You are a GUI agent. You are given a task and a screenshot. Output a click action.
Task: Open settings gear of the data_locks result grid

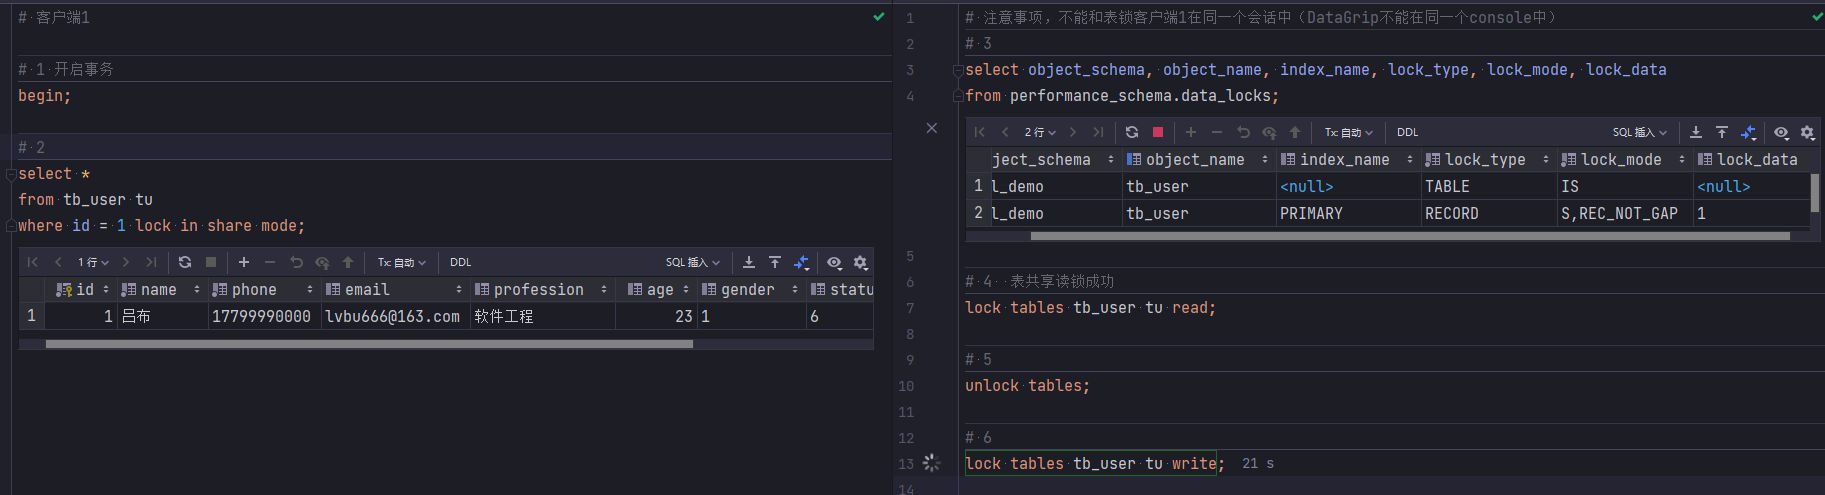coord(1807,132)
